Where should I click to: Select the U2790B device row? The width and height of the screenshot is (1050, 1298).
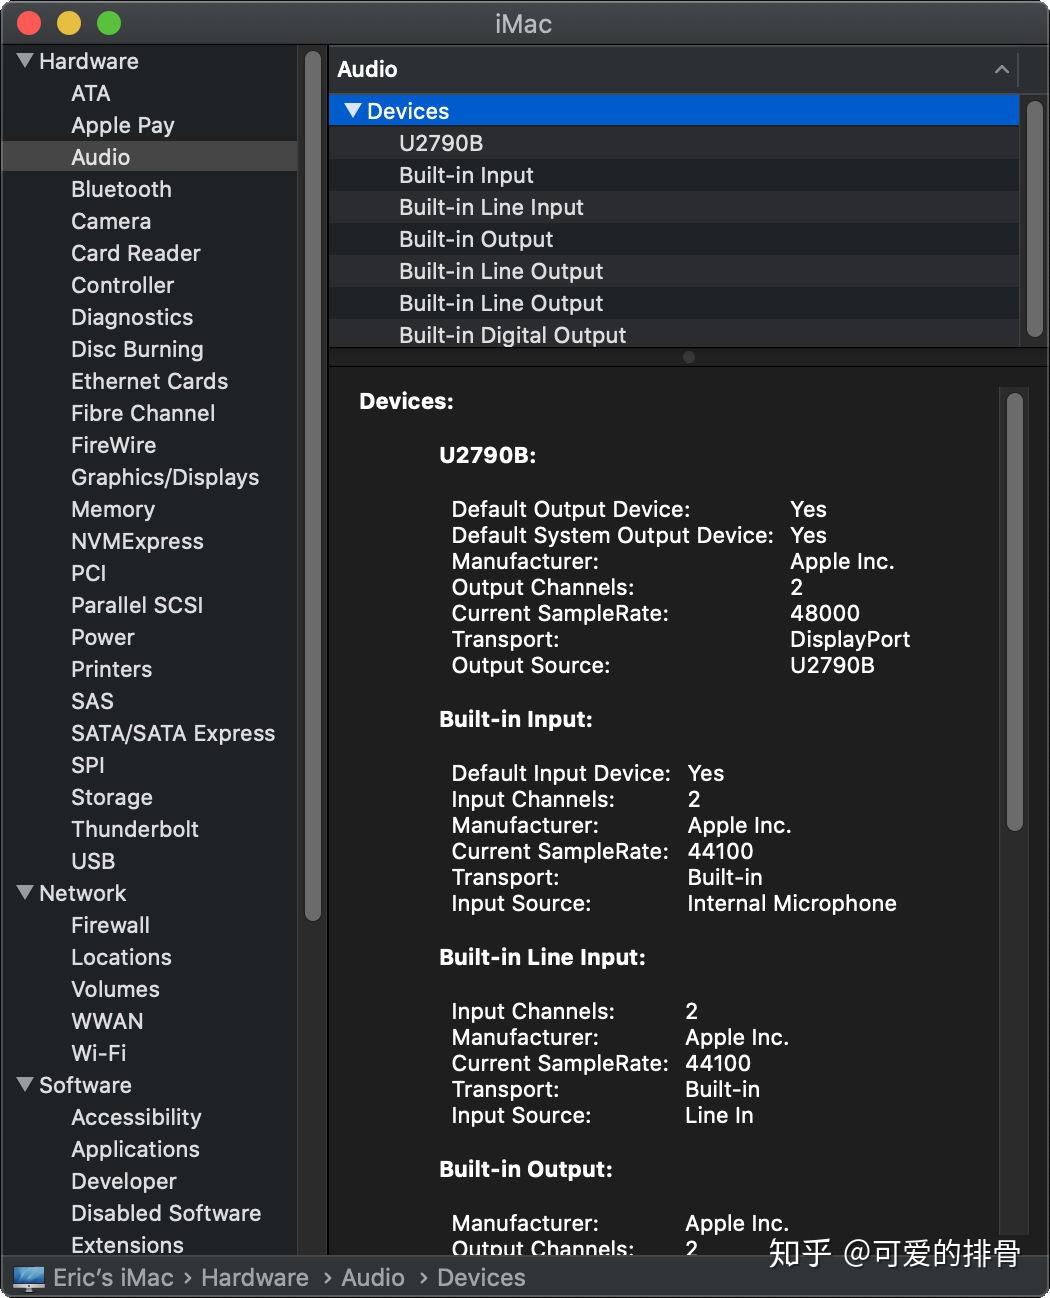pyautogui.click(x=441, y=143)
